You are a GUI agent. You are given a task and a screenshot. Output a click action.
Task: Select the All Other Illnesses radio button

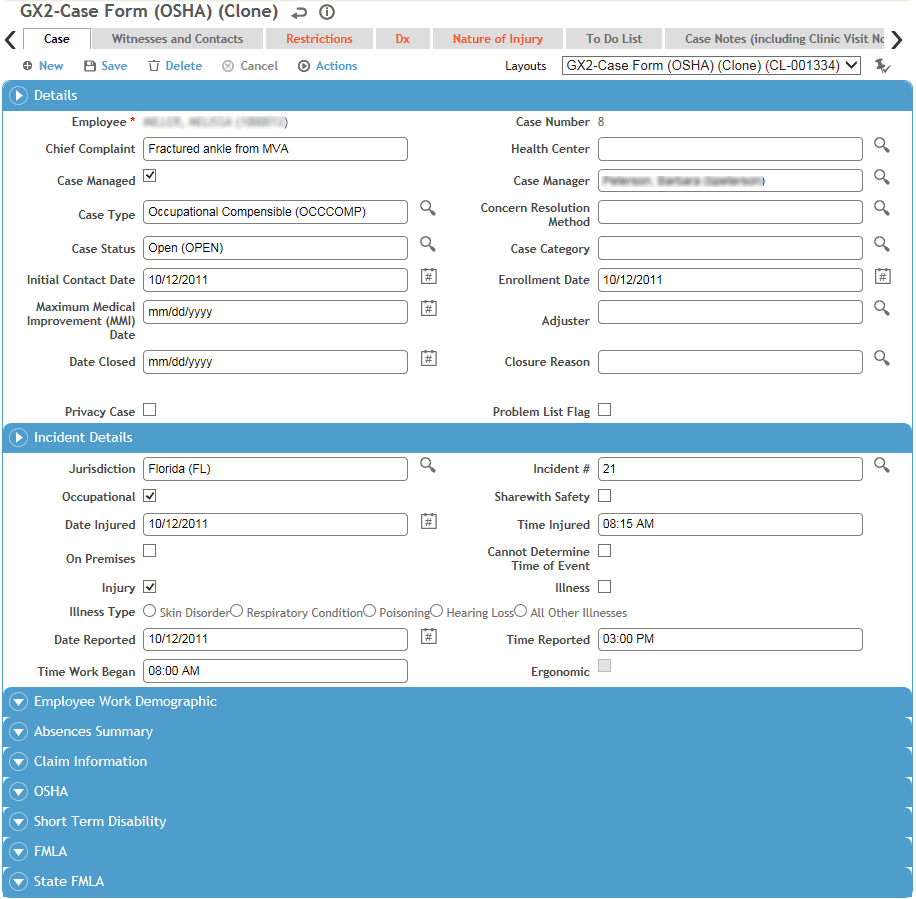[x=521, y=611]
